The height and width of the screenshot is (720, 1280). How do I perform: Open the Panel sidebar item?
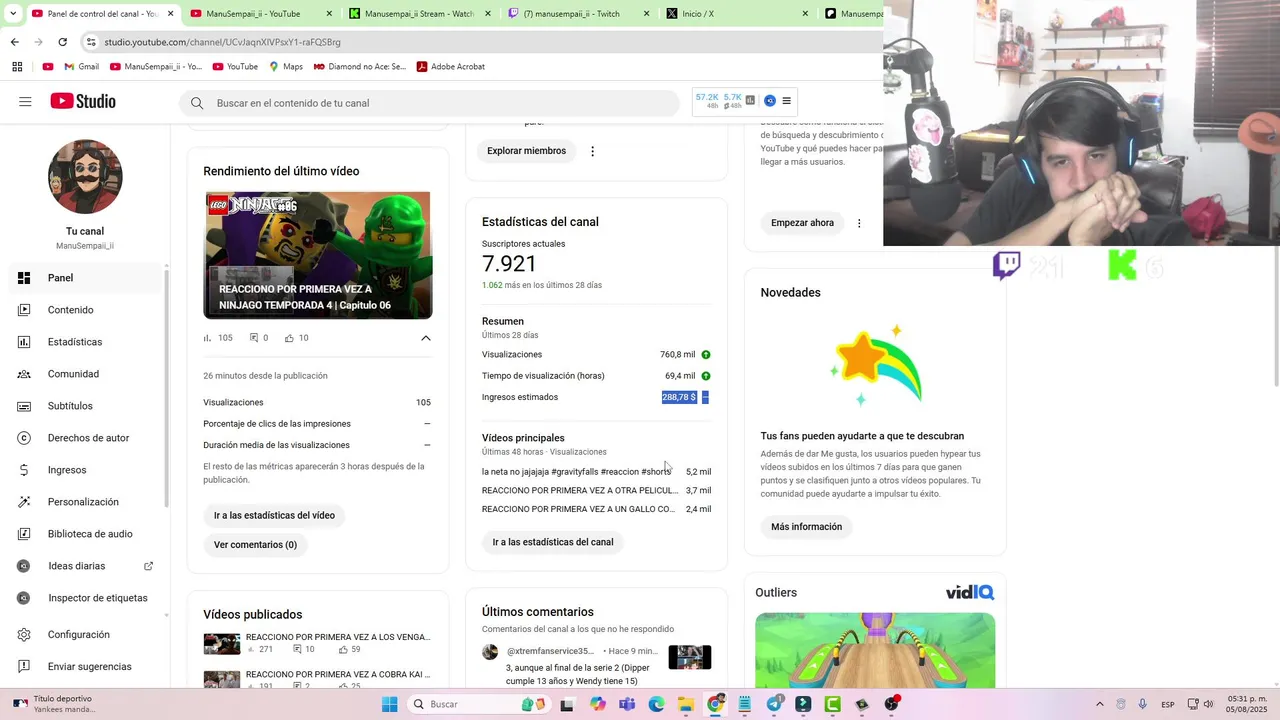(x=84, y=278)
